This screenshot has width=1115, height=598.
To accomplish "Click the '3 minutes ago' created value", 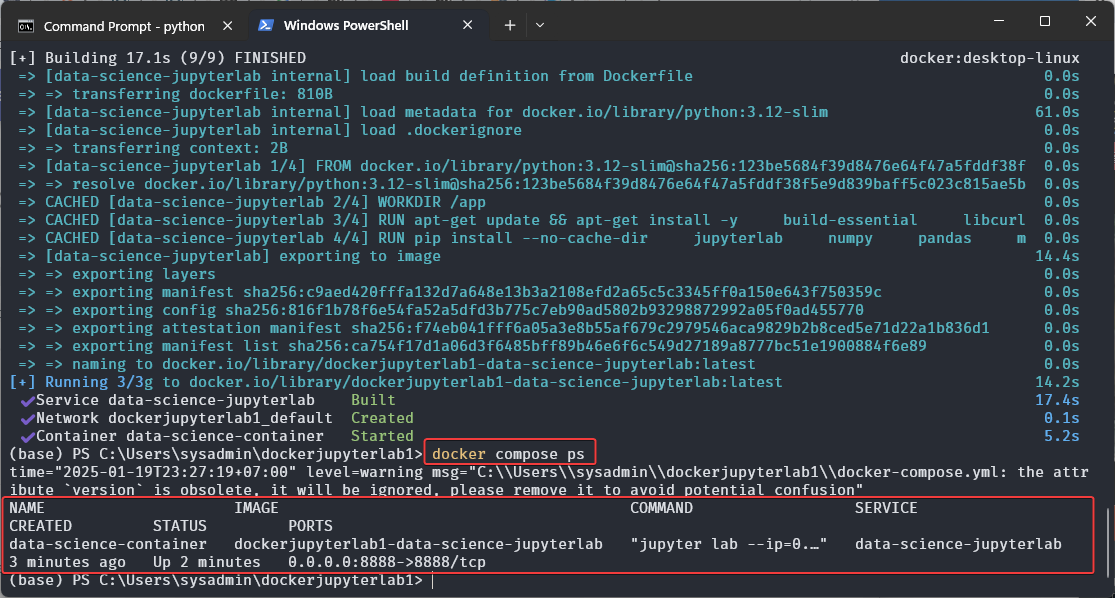I will [68, 562].
